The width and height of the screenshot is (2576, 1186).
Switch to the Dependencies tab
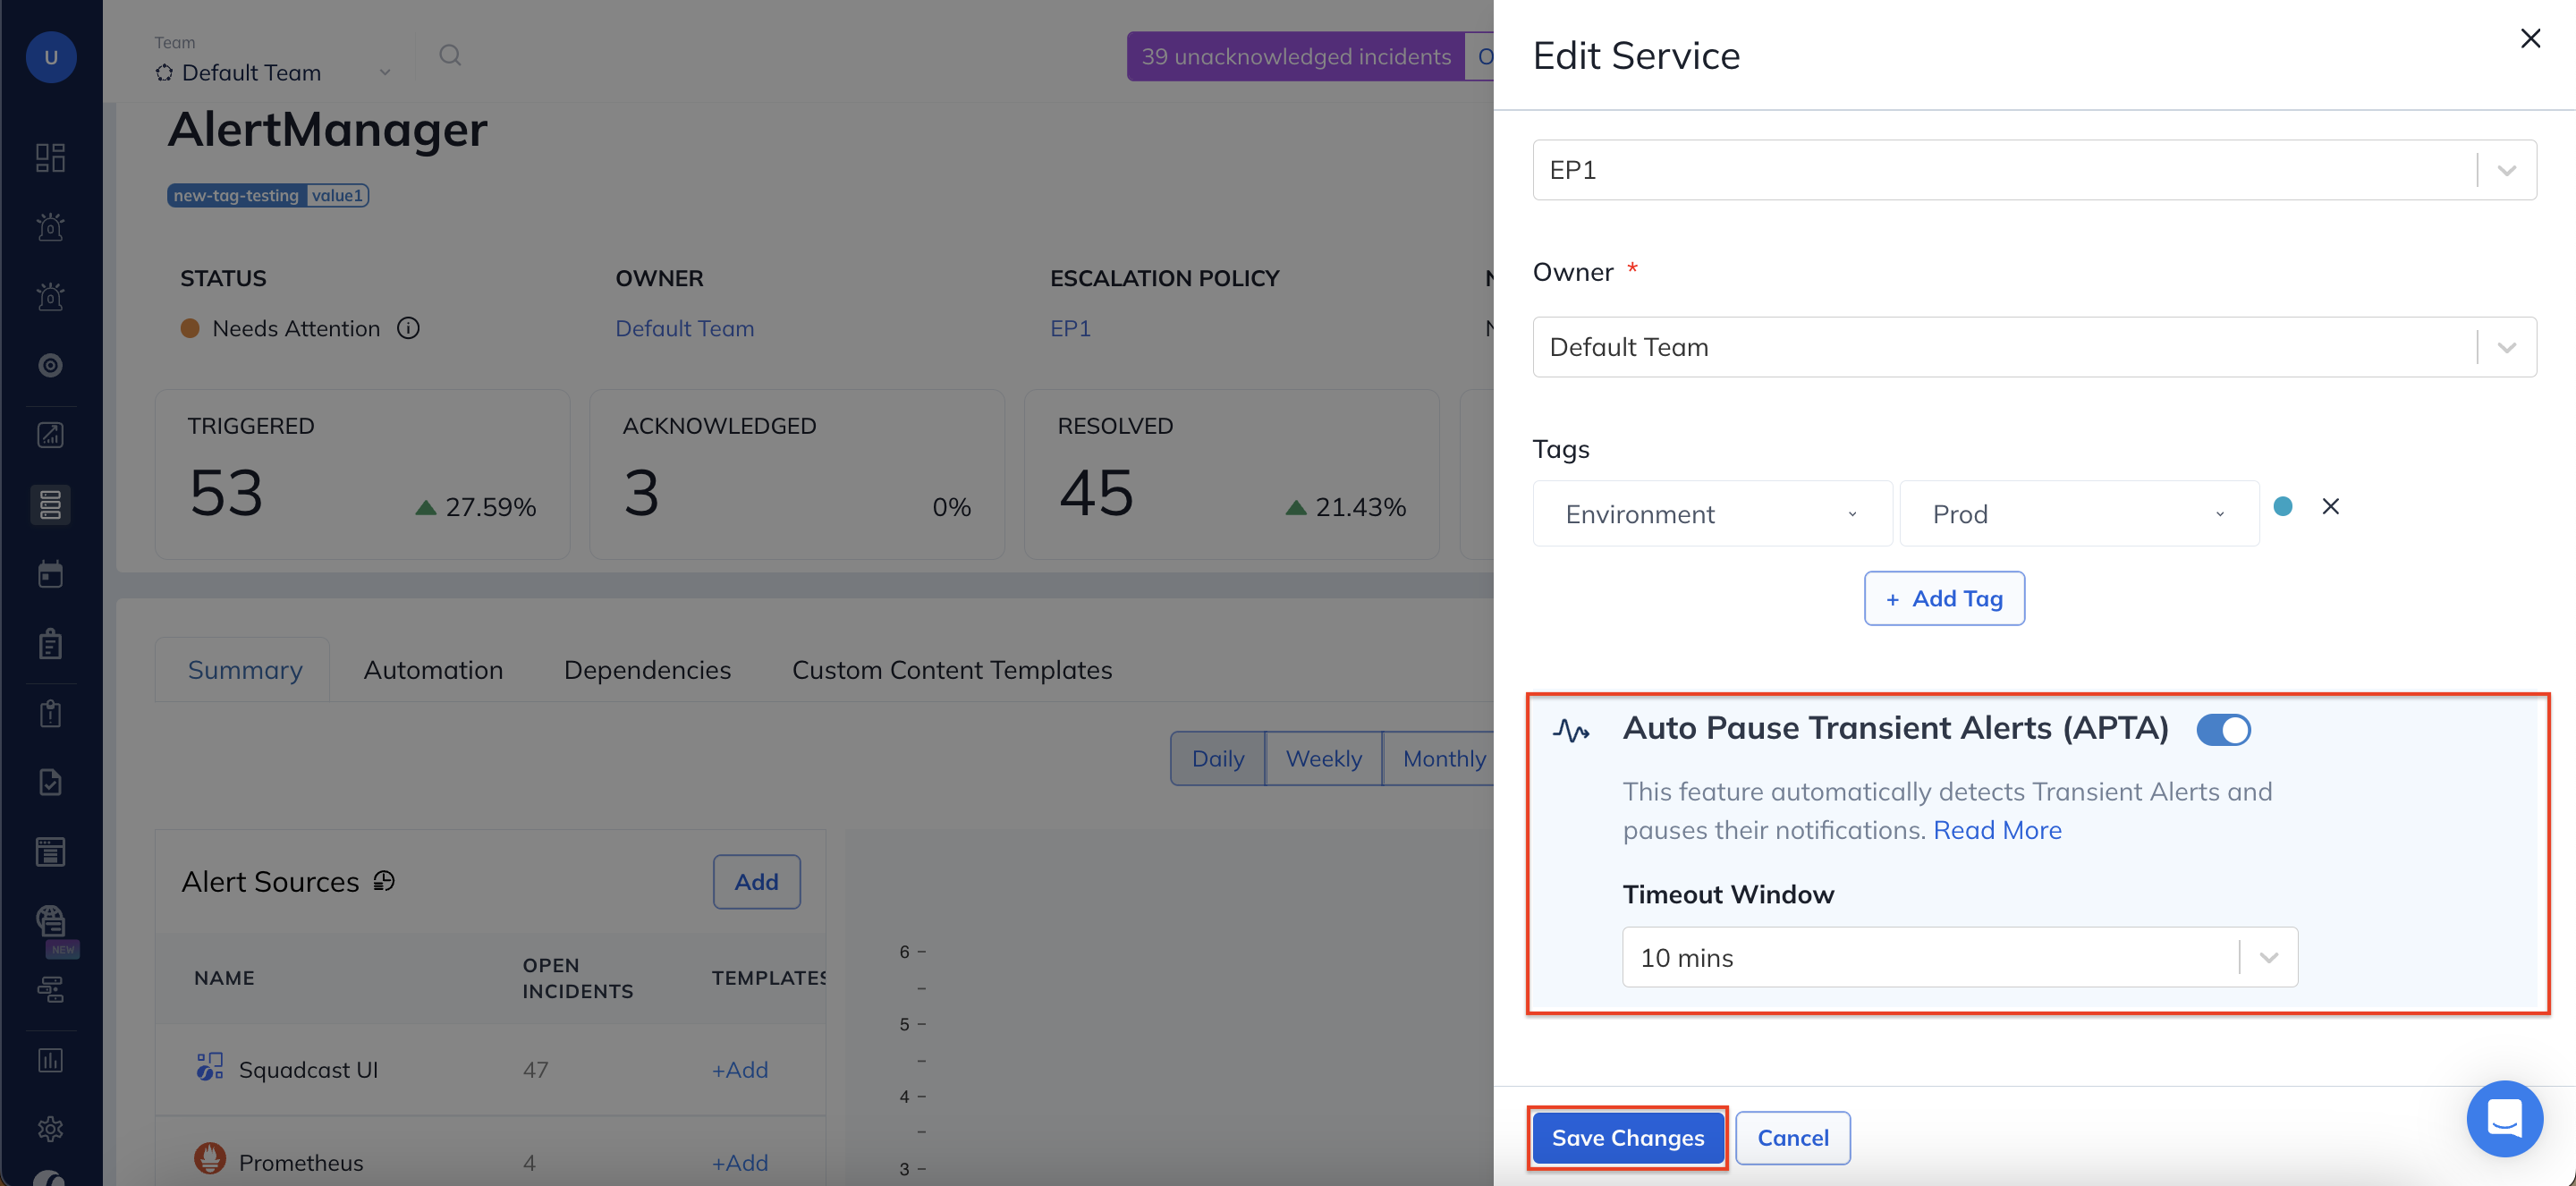647,670
